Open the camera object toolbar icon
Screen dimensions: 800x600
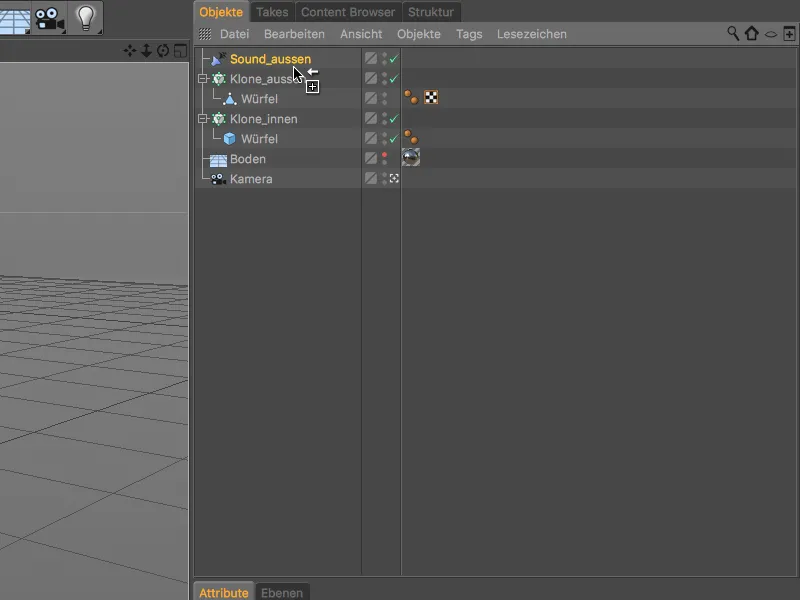click(49, 19)
